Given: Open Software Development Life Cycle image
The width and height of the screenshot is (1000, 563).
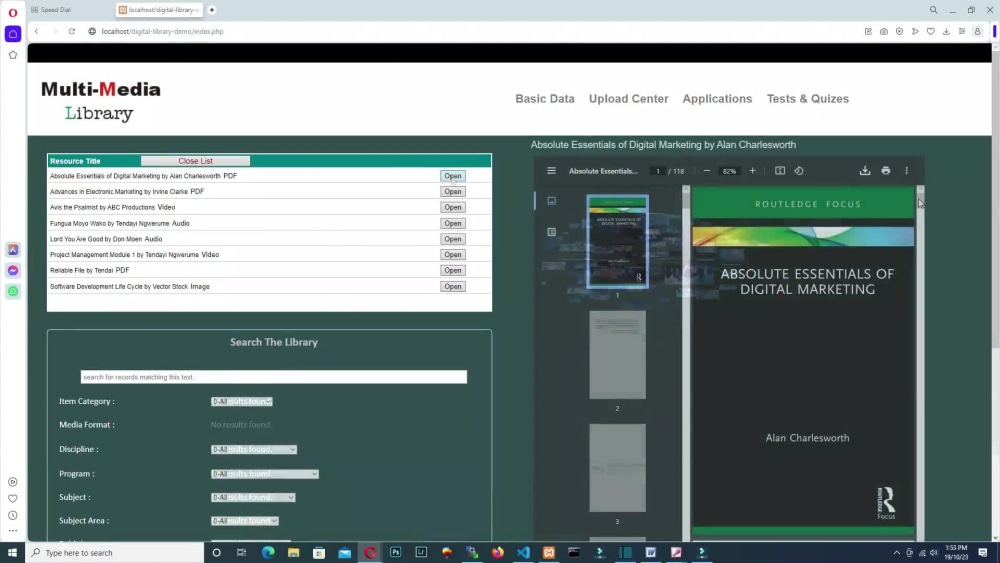Looking at the screenshot, I should (453, 286).
